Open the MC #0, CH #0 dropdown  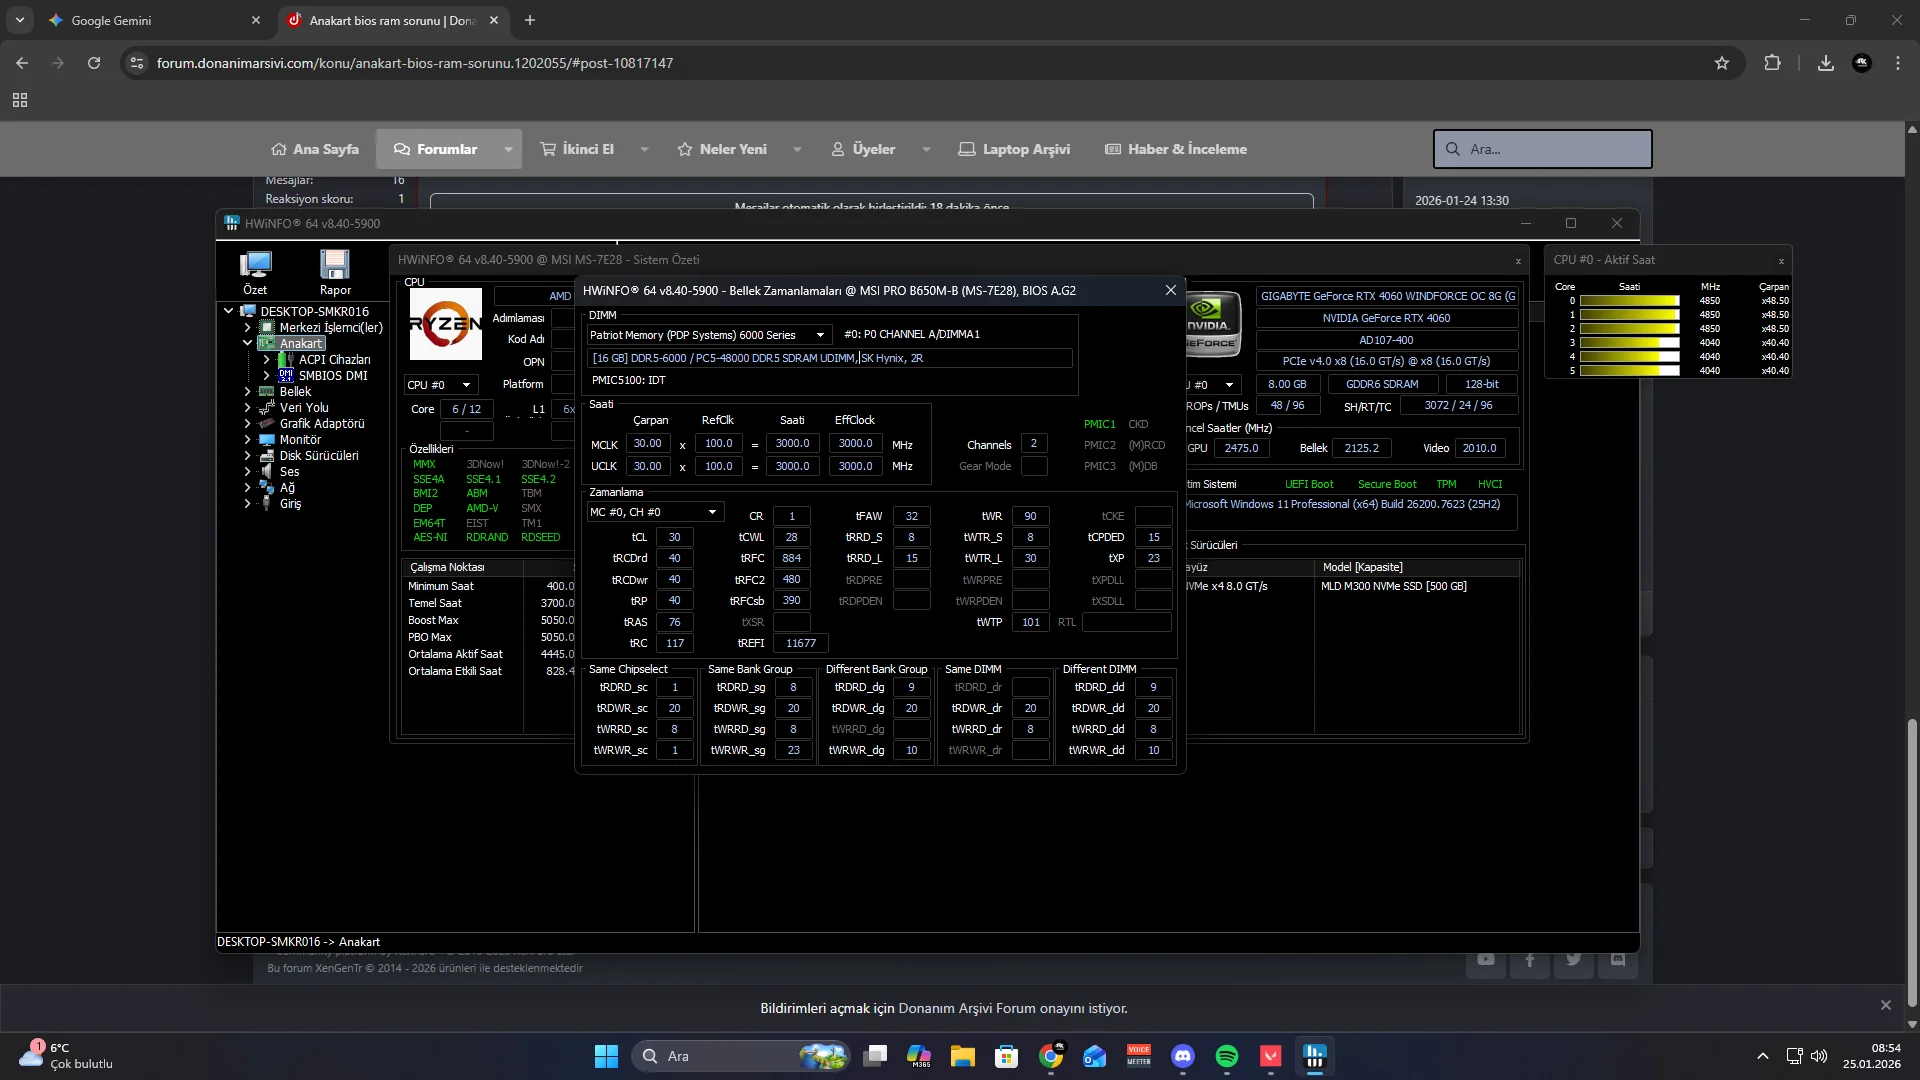click(712, 512)
